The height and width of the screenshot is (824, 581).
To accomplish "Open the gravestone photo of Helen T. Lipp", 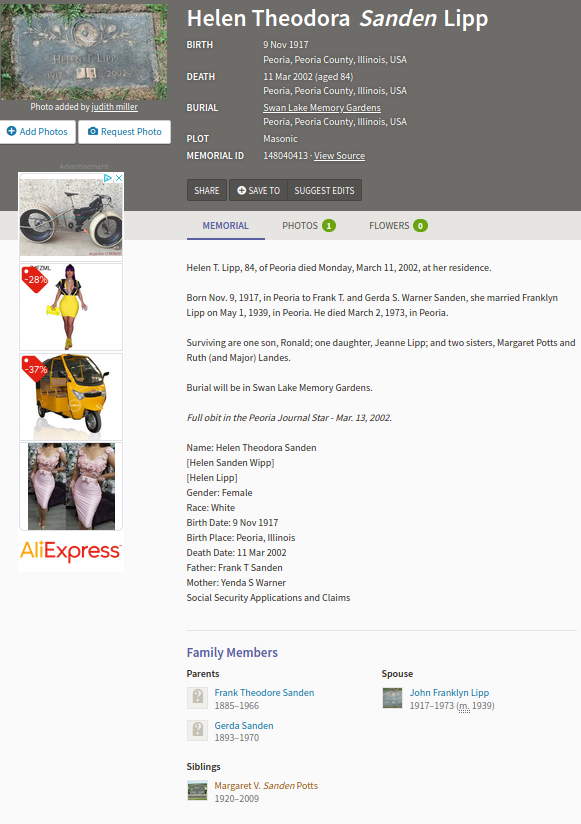I will tap(84, 52).
